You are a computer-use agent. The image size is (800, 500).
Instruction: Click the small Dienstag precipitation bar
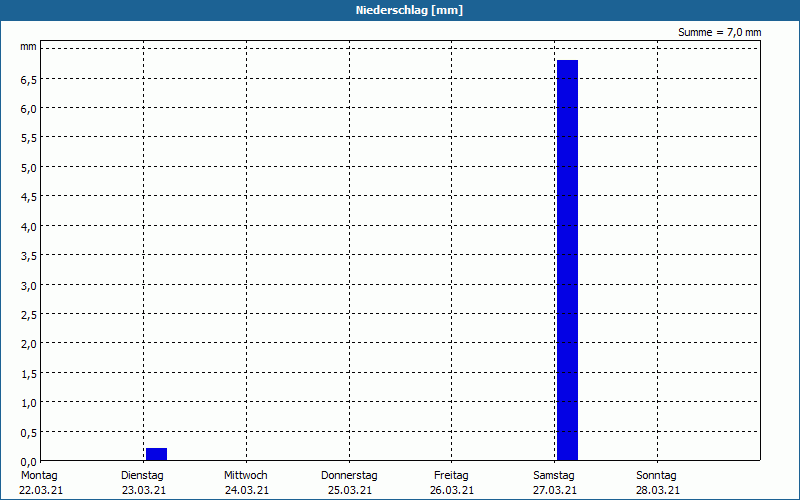click(157, 454)
